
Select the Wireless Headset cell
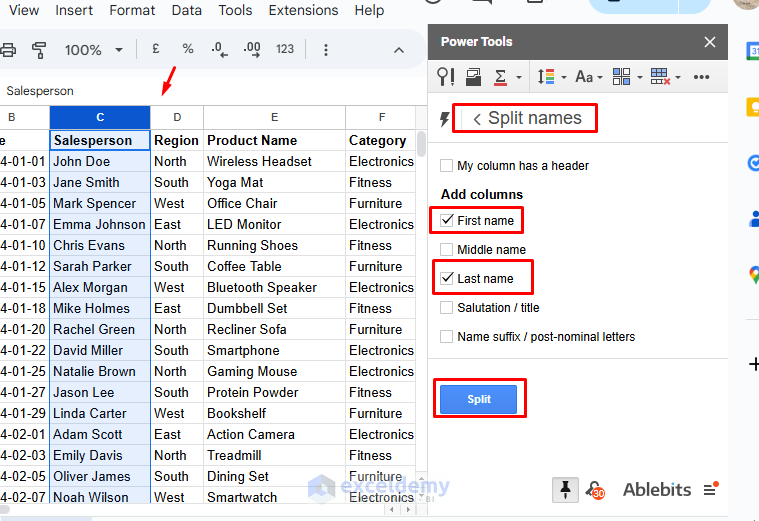pos(274,161)
